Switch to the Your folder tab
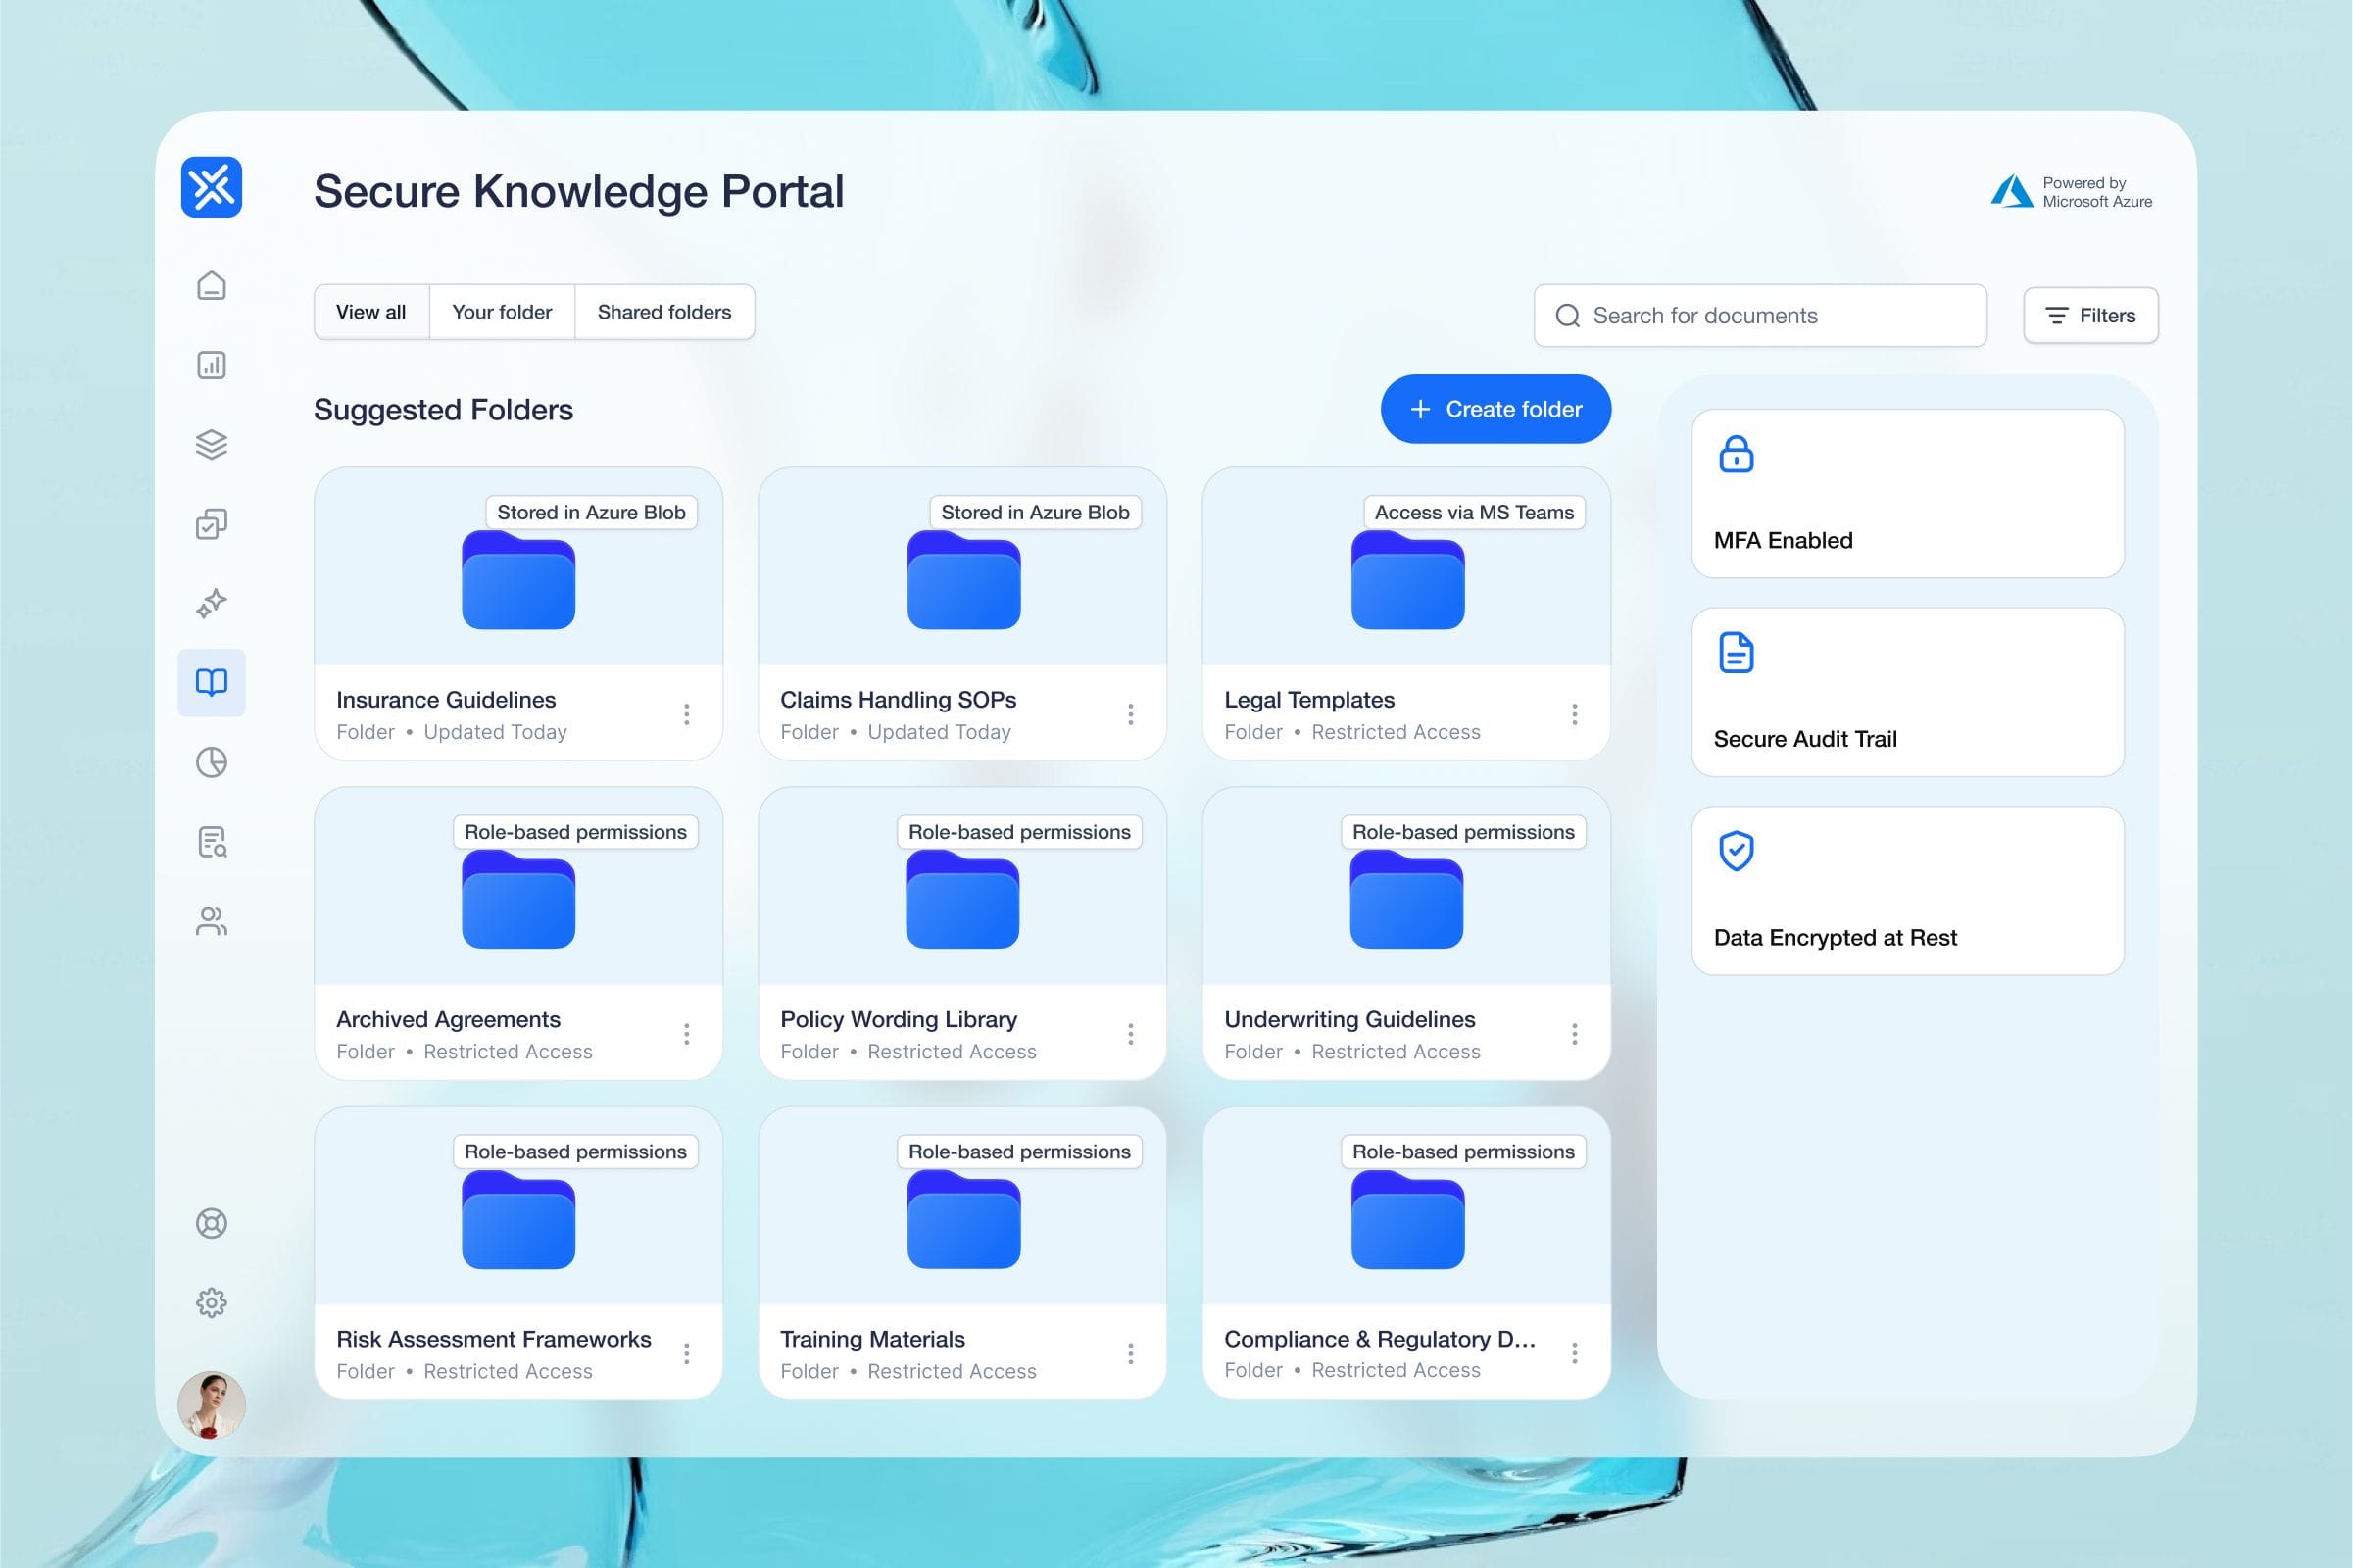Viewport: 2353px width, 1568px height. point(501,312)
